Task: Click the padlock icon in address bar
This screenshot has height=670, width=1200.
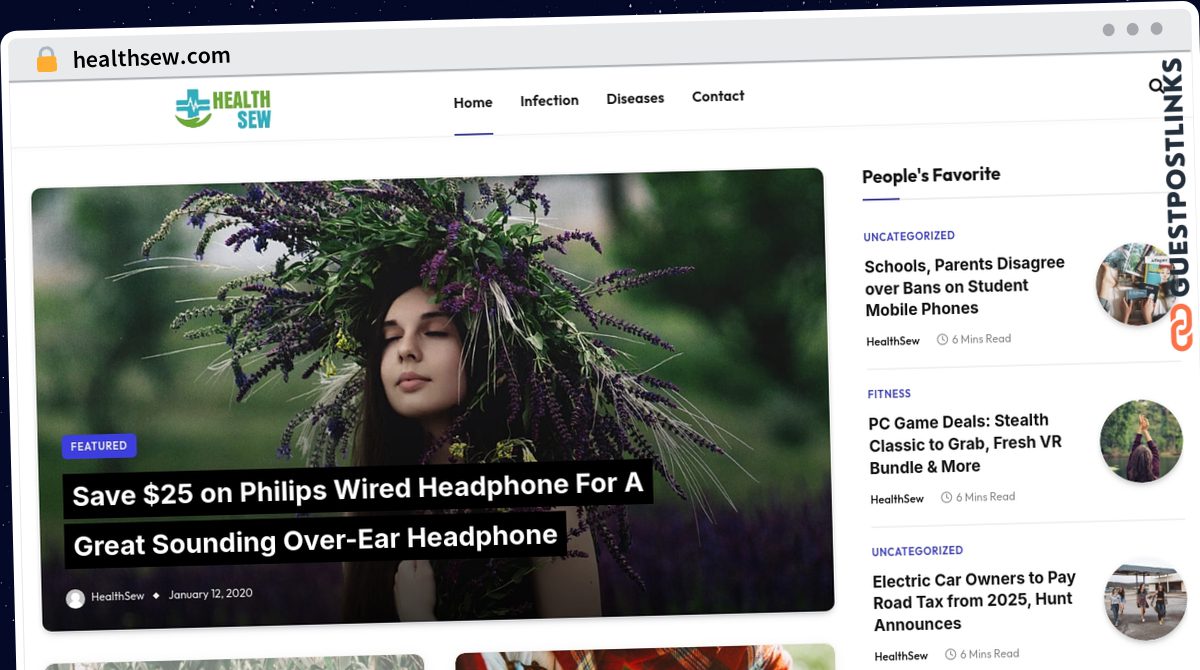Action: [x=47, y=60]
